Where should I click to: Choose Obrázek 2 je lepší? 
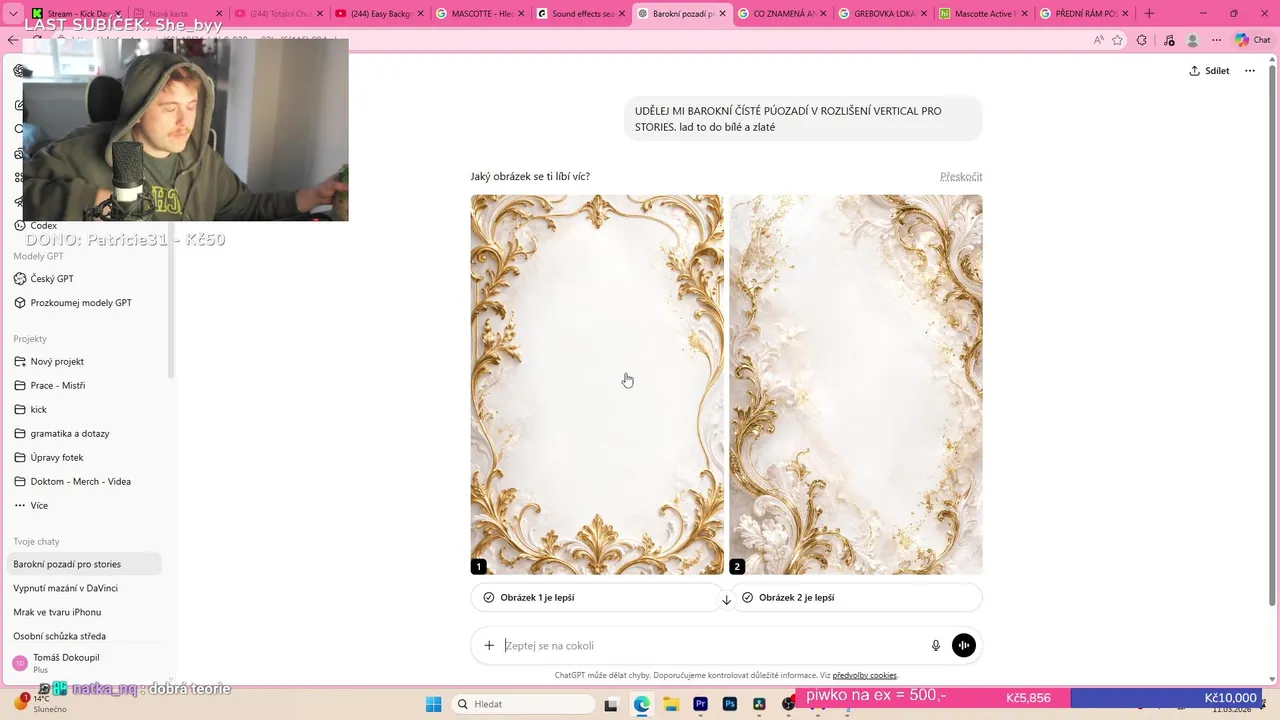click(x=857, y=597)
